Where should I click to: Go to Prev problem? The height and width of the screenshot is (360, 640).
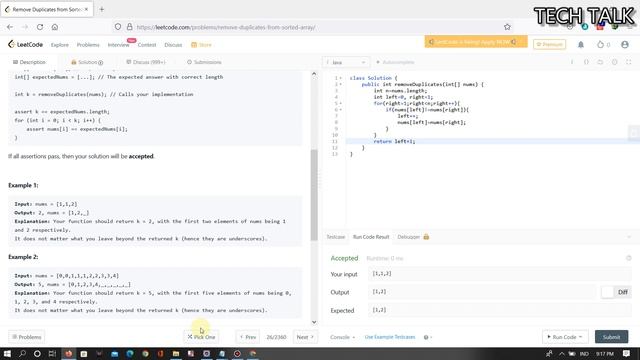[x=248, y=337]
